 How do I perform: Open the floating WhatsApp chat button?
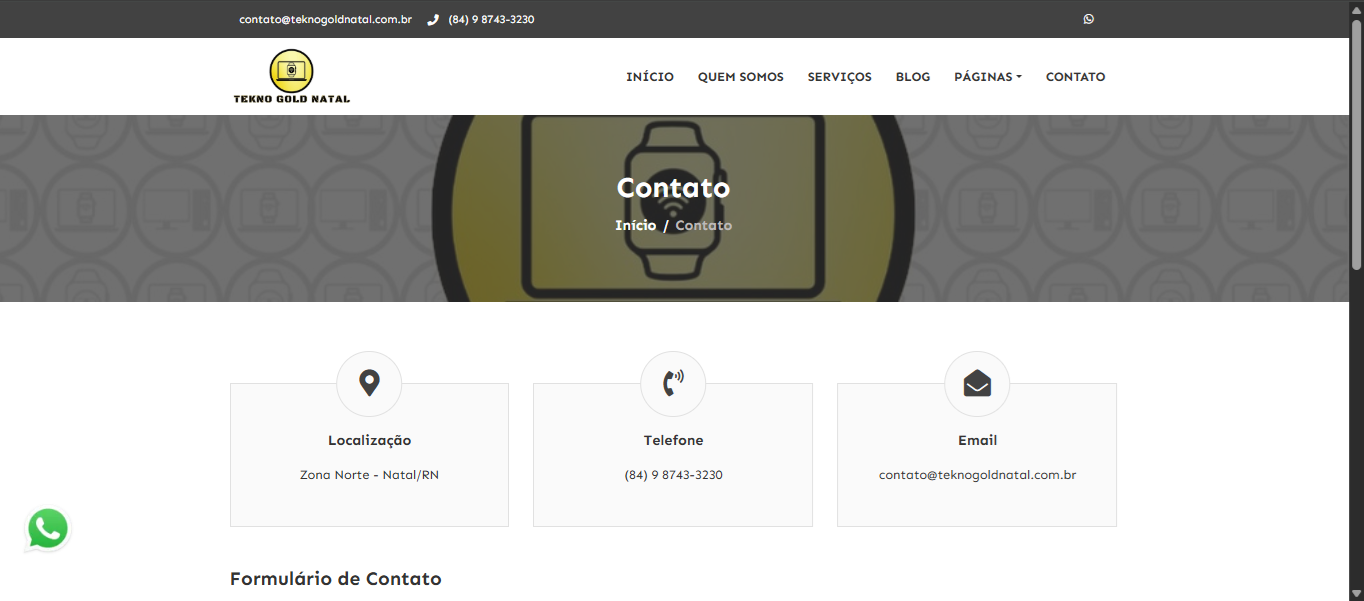point(48,529)
